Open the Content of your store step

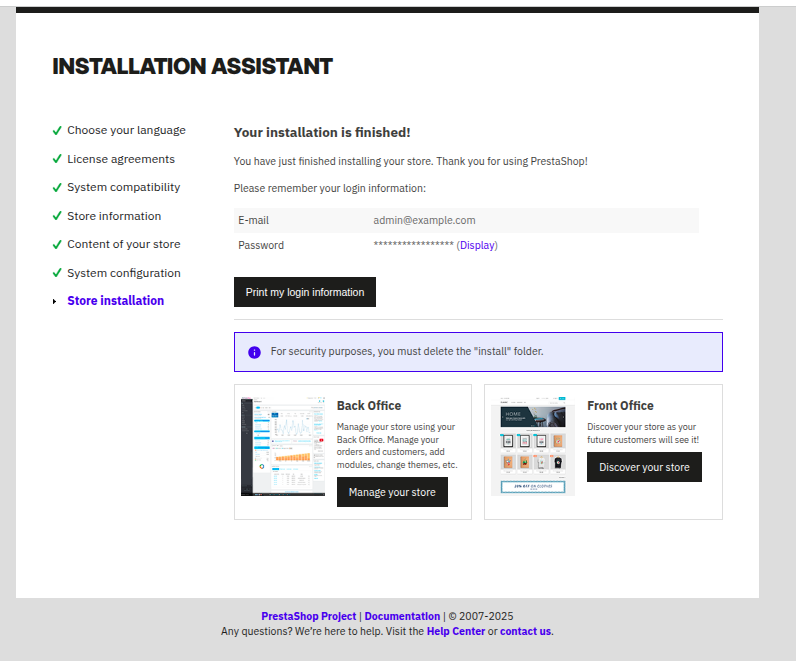point(124,244)
